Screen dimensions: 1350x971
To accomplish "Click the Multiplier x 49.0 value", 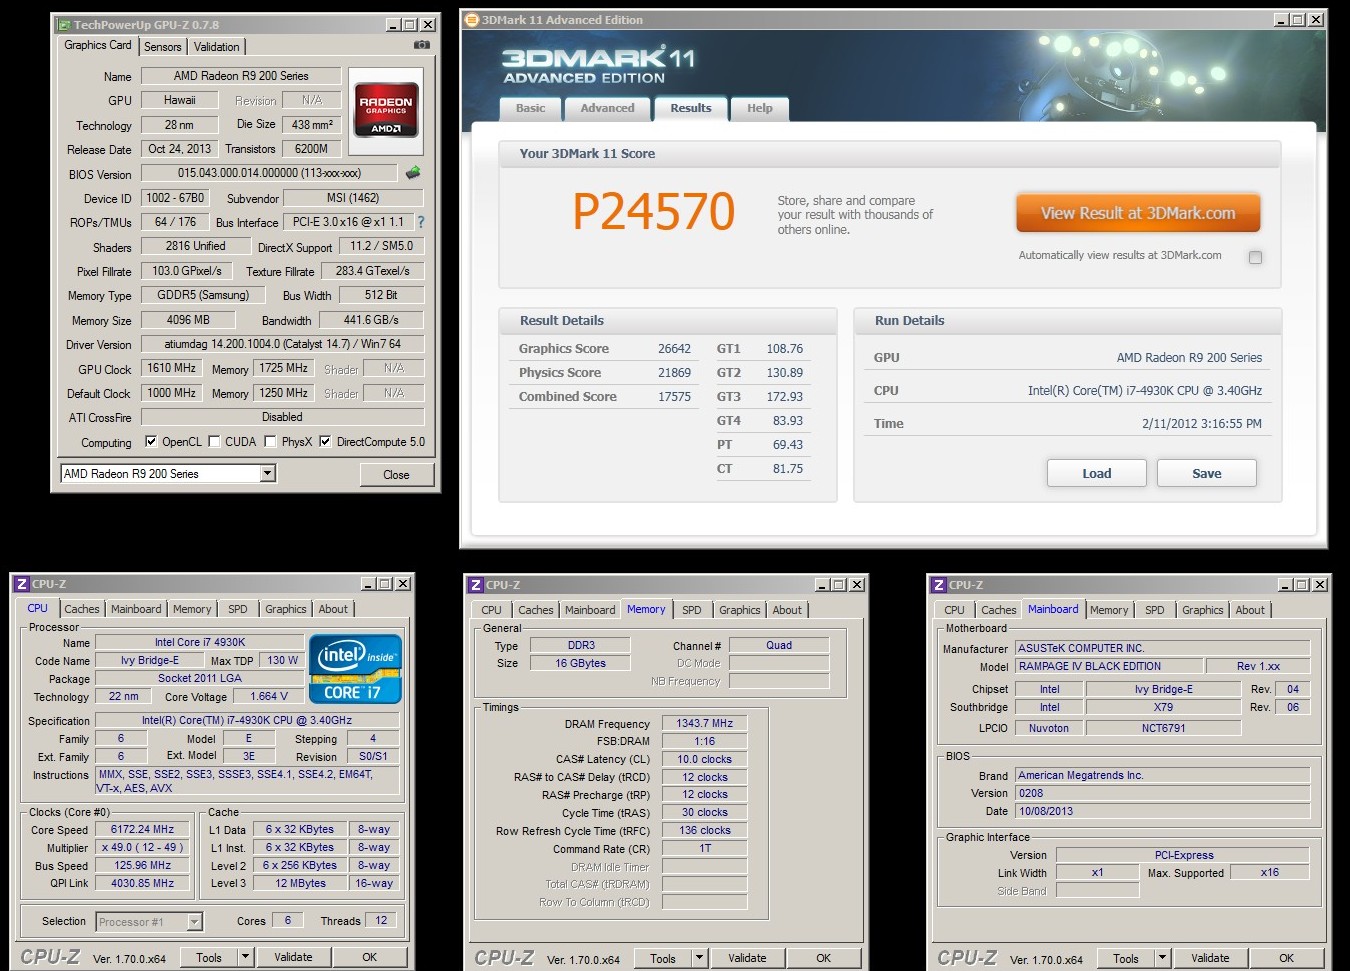I will tap(142, 847).
